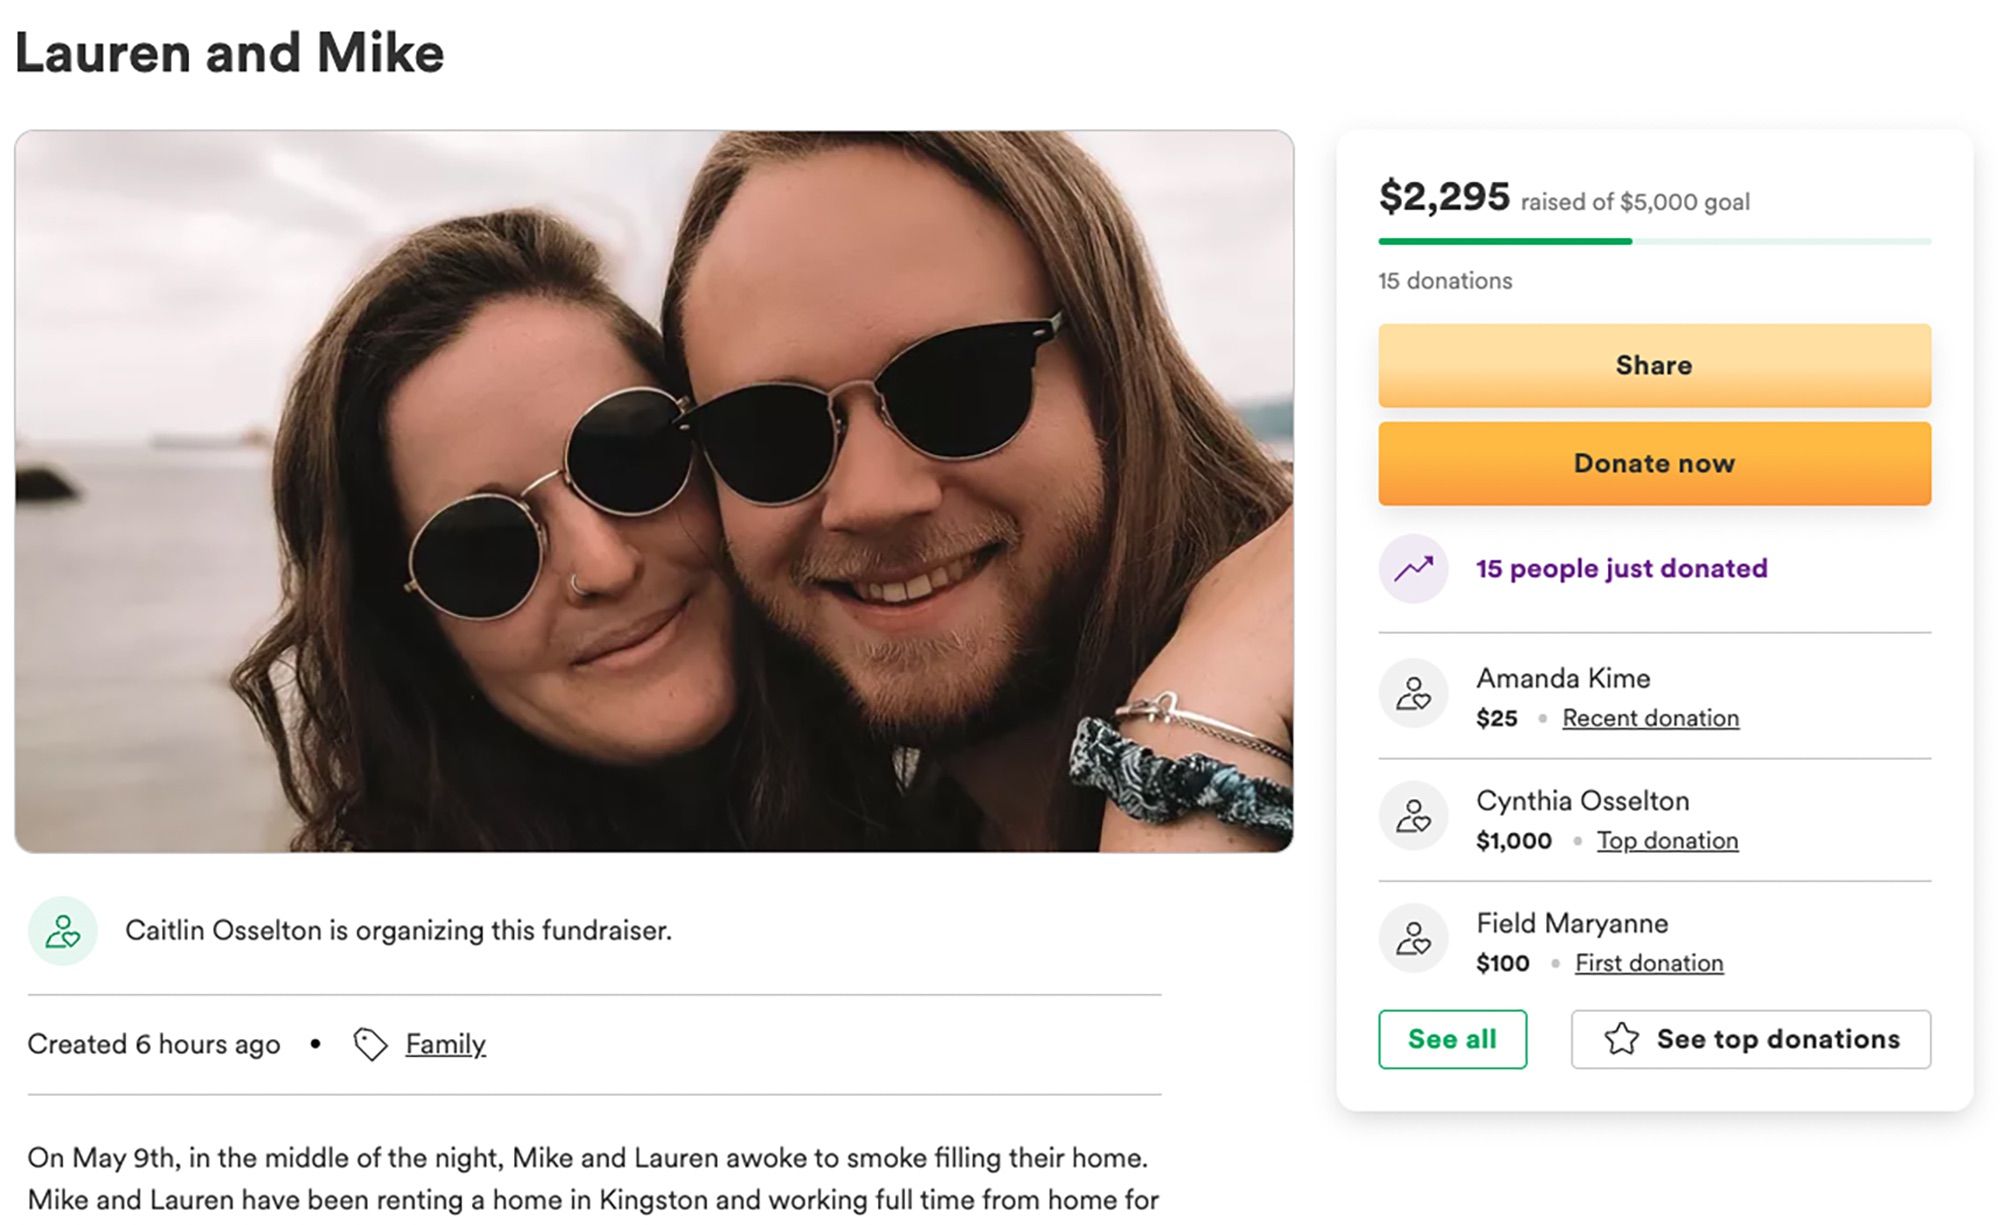Click Field Maryanne's donor avatar icon
This screenshot has width=2000, height=1225.
[x=1413, y=939]
